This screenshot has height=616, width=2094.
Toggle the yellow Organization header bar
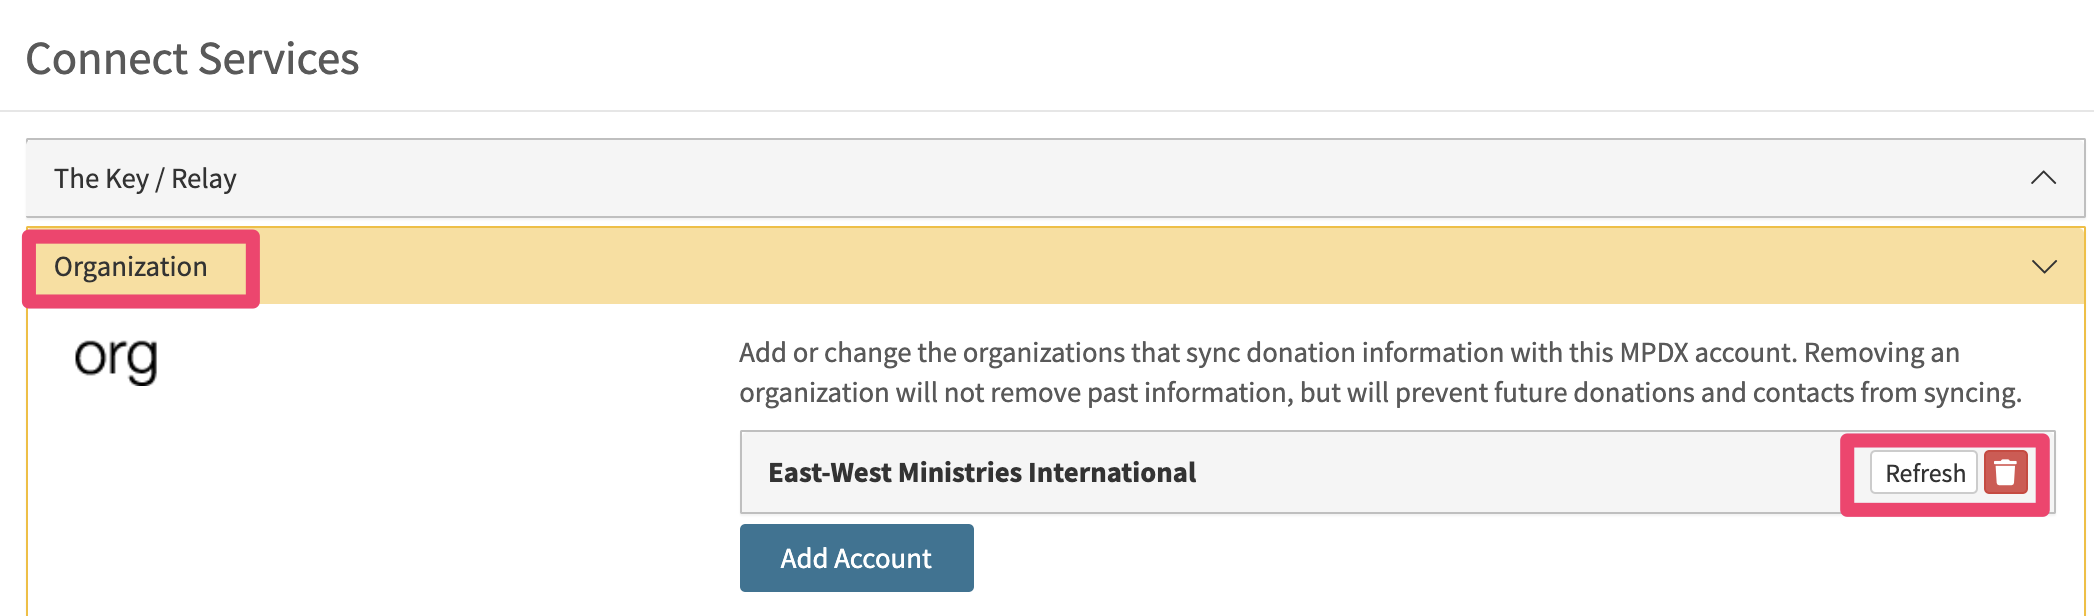[x=1055, y=266]
